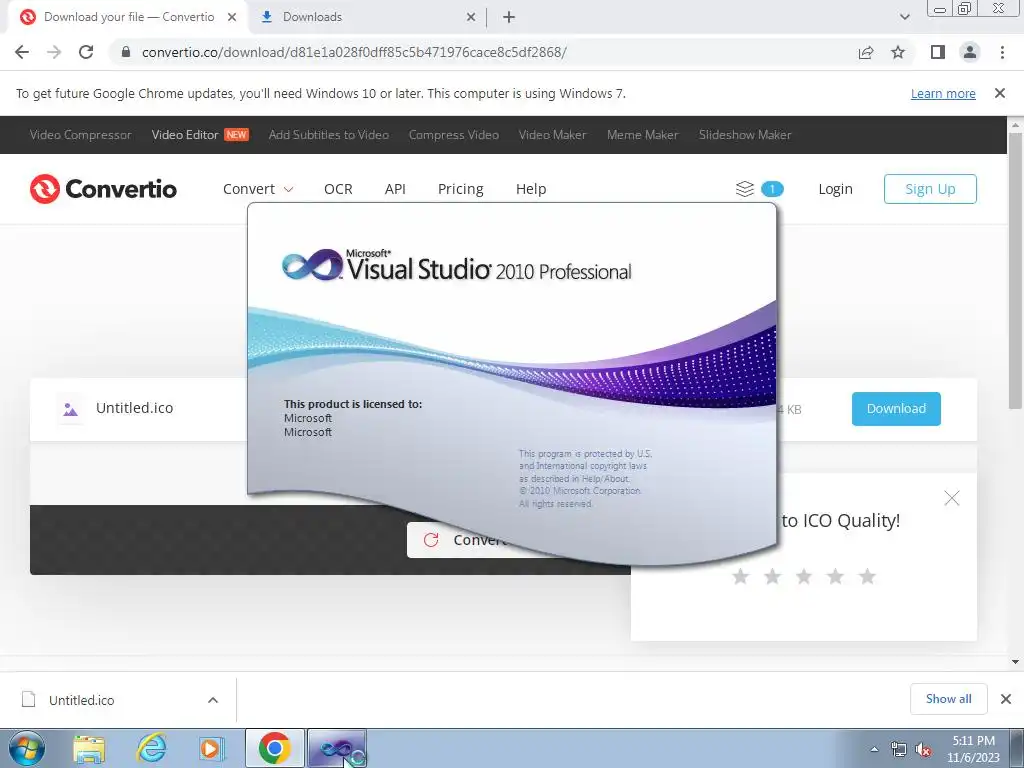The image size is (1024, 768).
Task: Click the Sign Up button
Action: coord(930,189)
